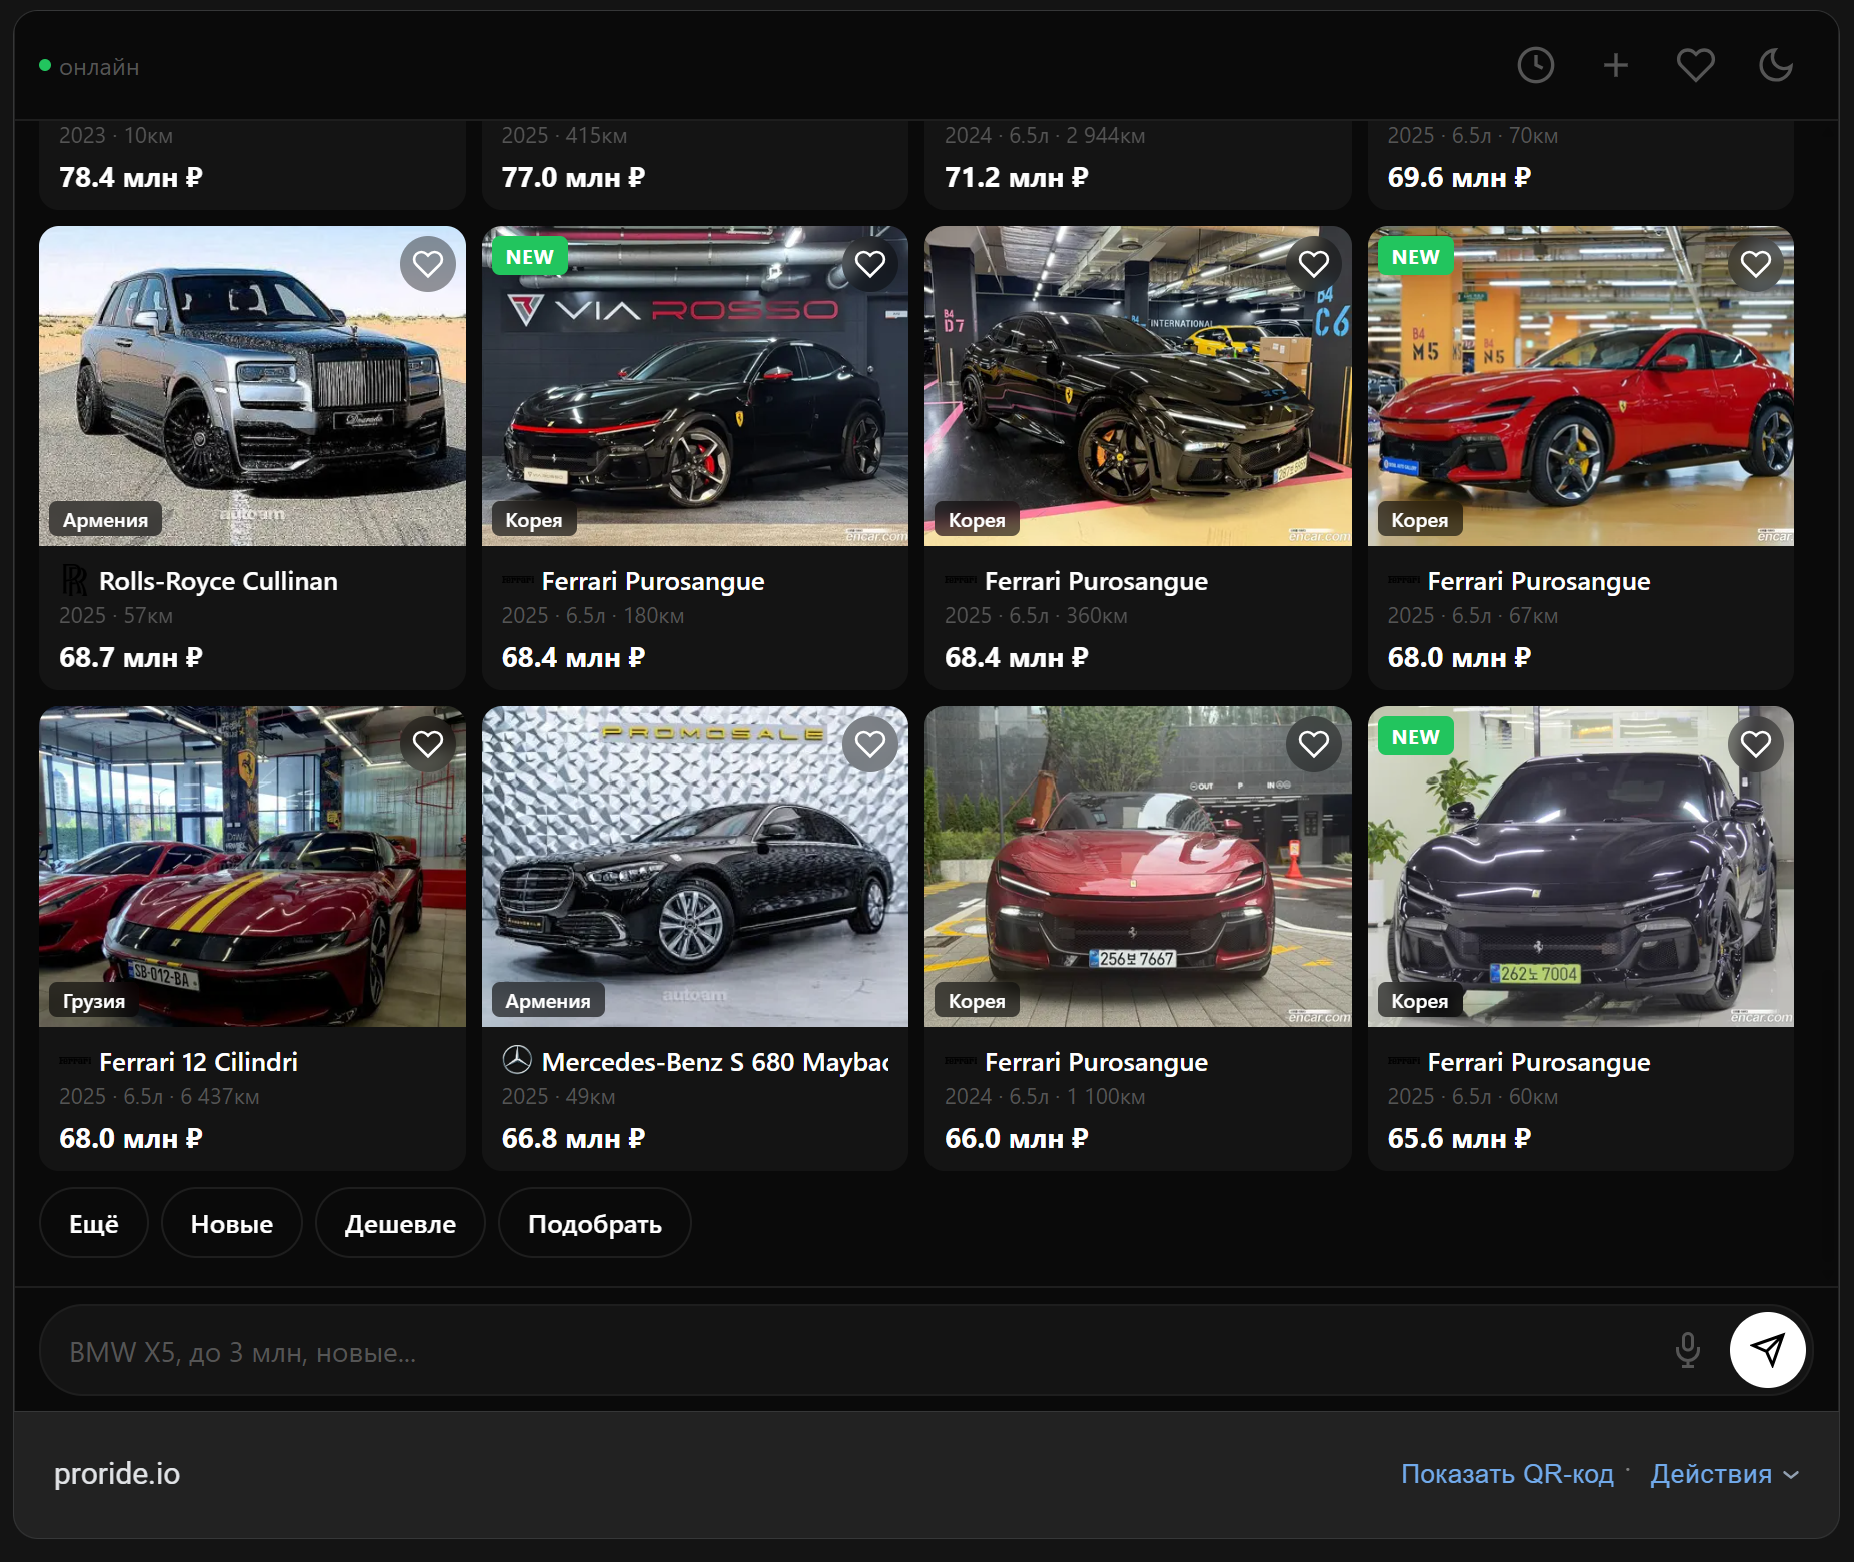Toggle dark mode moon icon

pyautogui.click(x=1775, y=66)
